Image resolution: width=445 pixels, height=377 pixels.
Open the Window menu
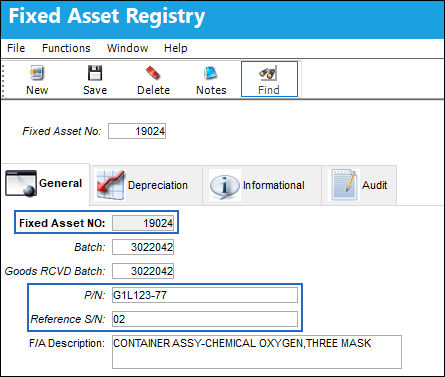click(x=127, y=48)
